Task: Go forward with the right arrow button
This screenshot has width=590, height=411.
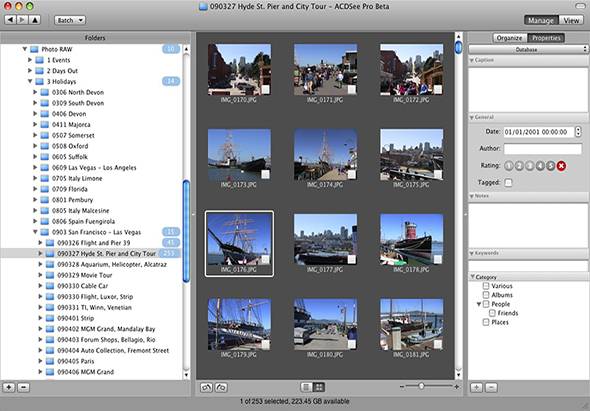Action: coord(23,20)
